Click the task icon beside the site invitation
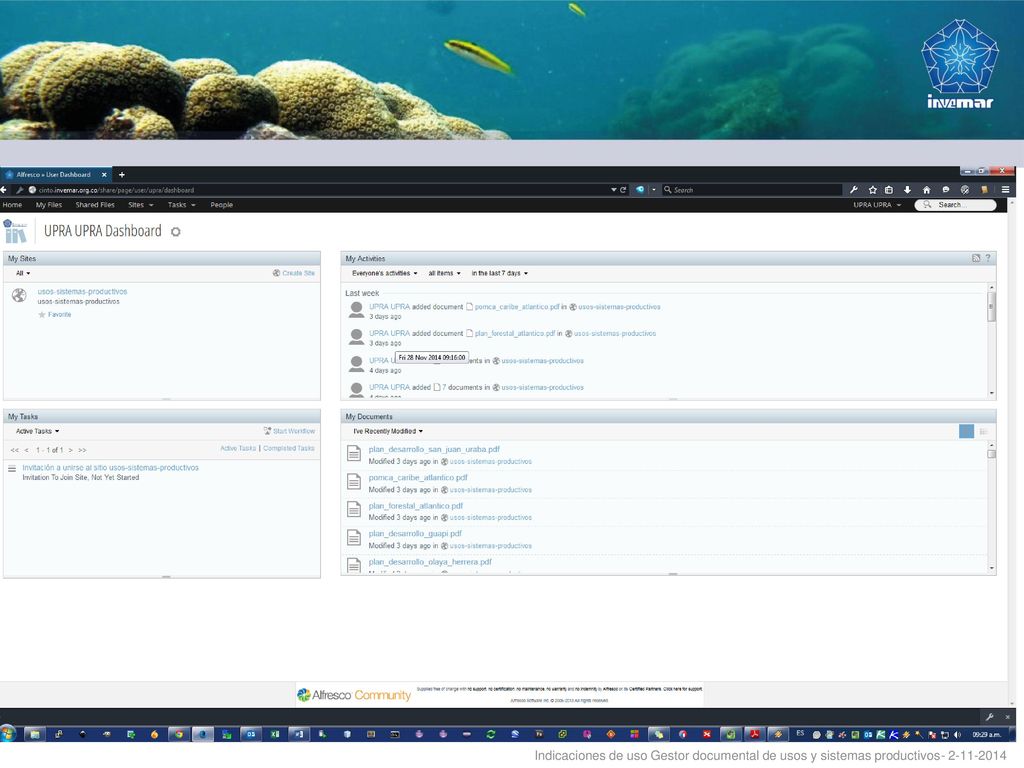Screen dimensions: 1024x768 coord(12,468)
